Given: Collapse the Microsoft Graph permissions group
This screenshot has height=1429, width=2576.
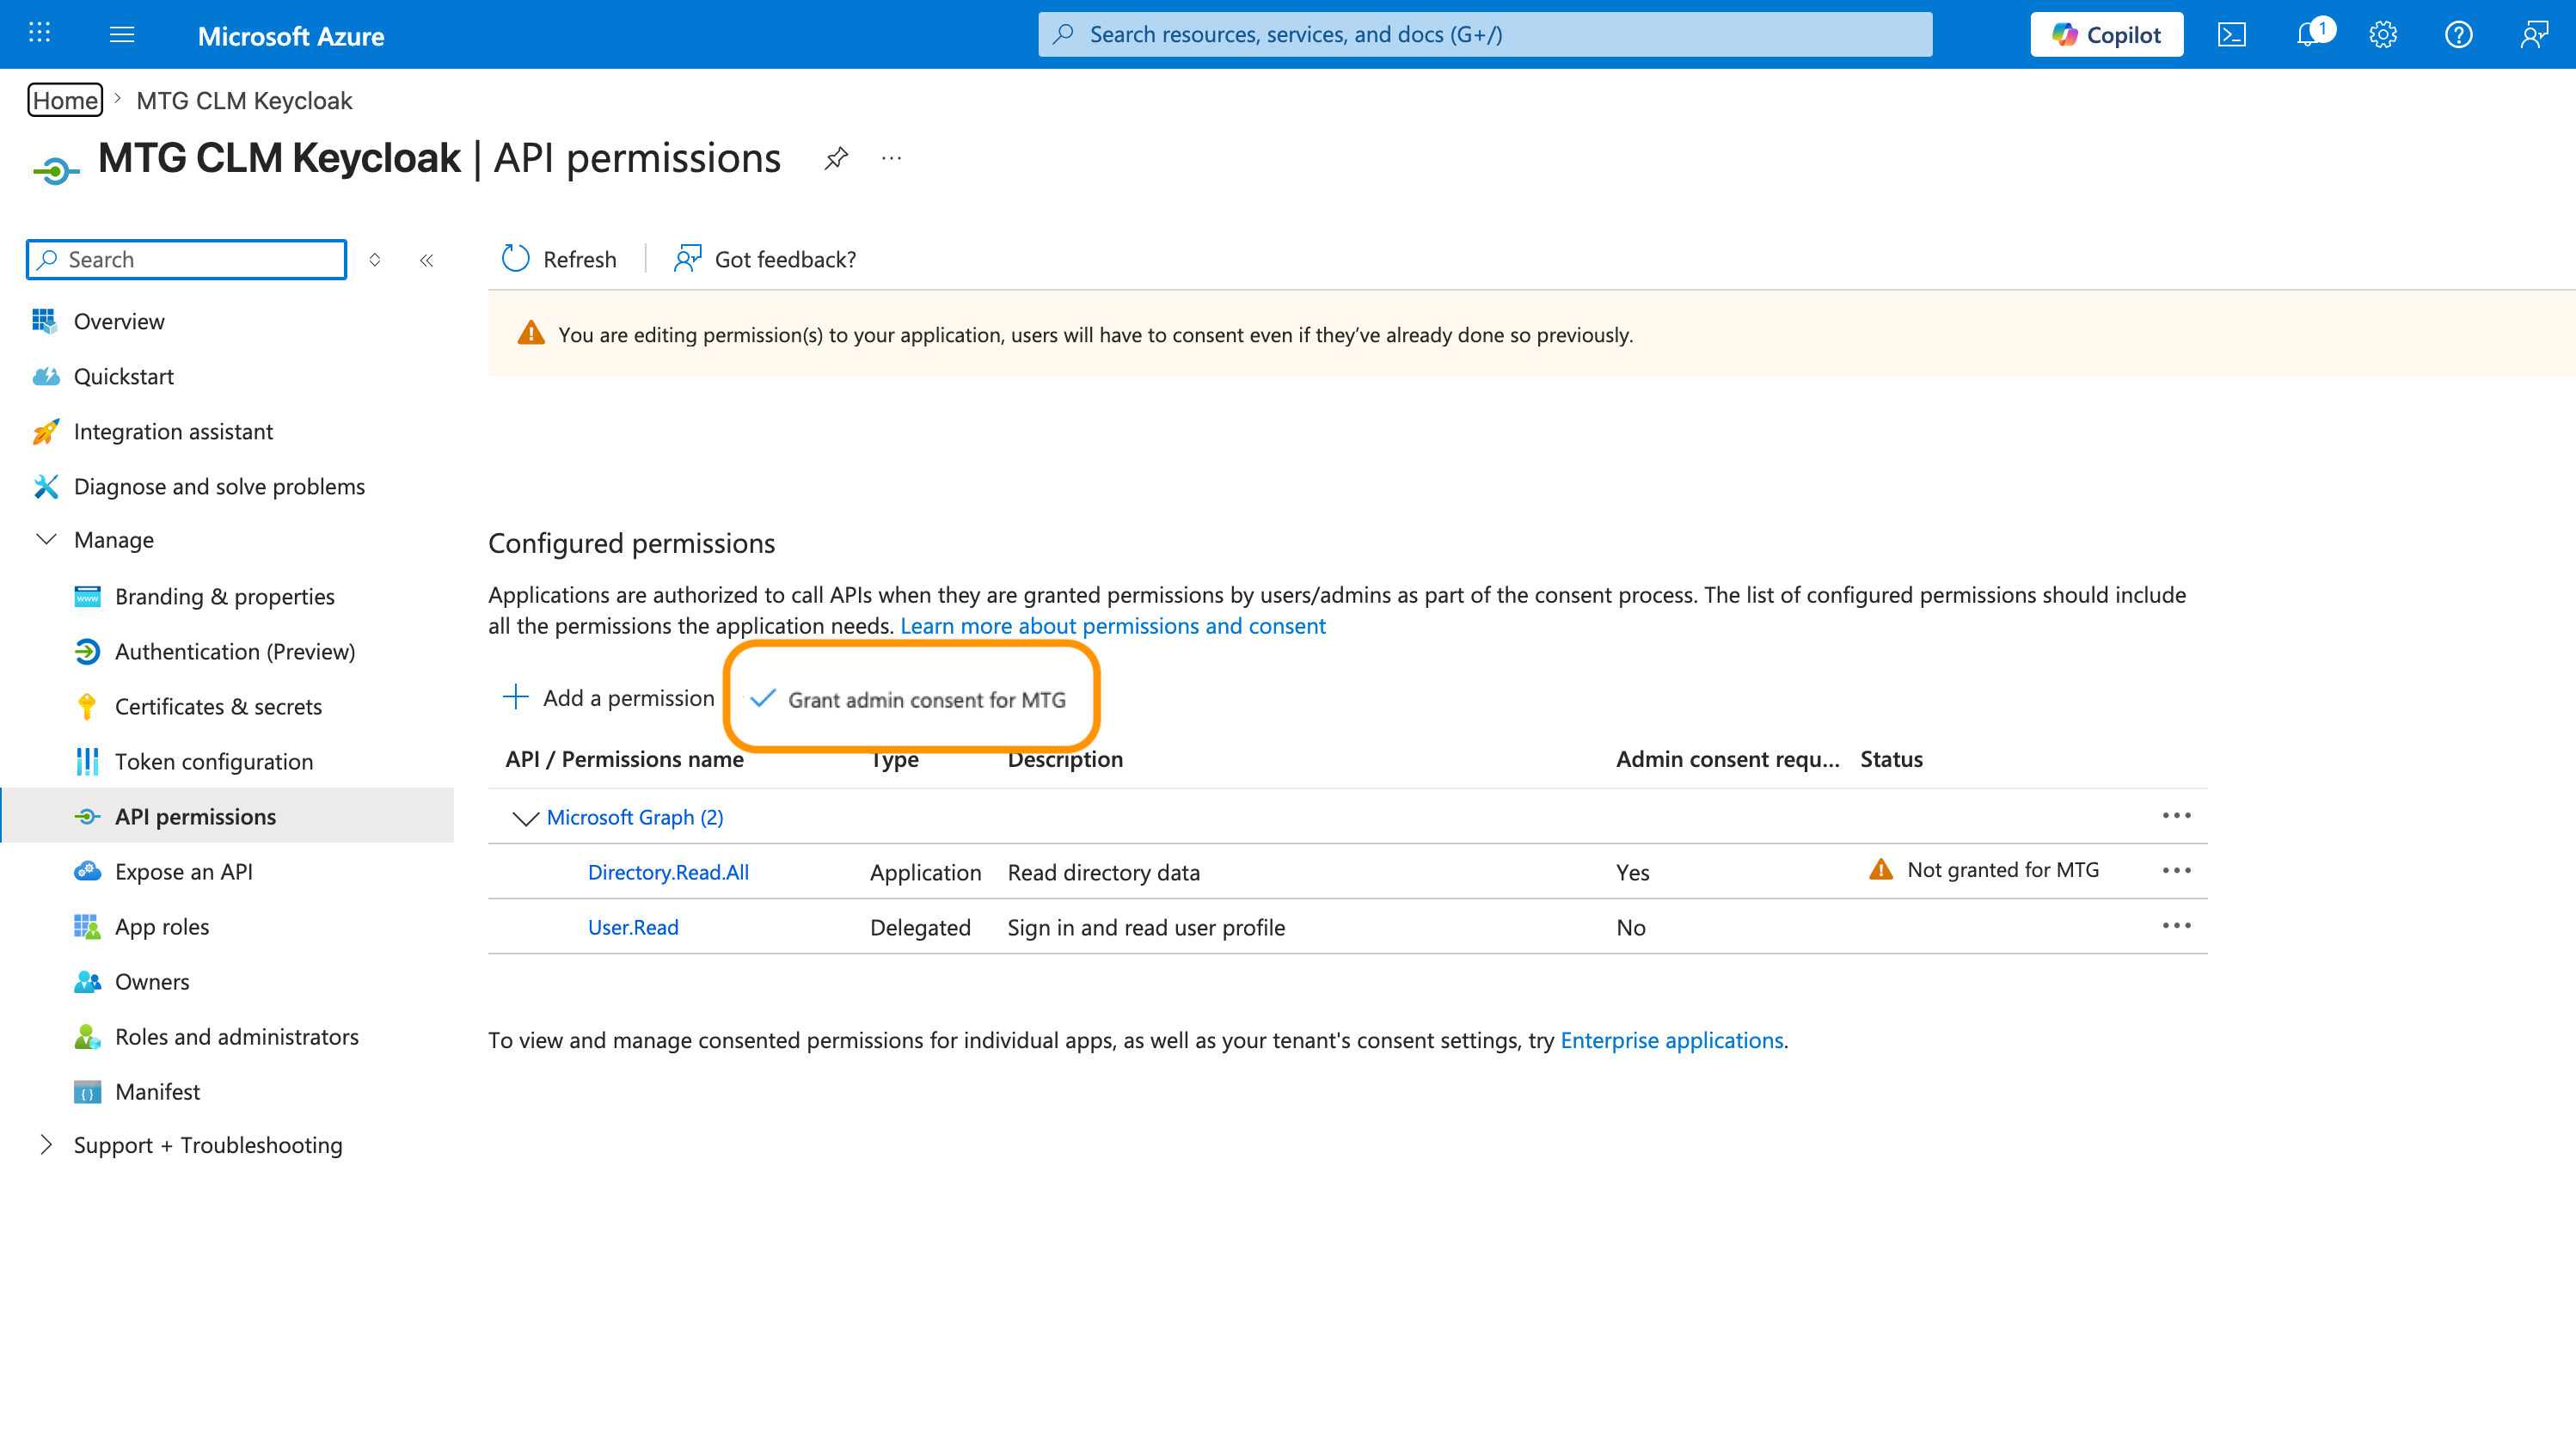Looking at the screenshot, I should click(525, 818).
